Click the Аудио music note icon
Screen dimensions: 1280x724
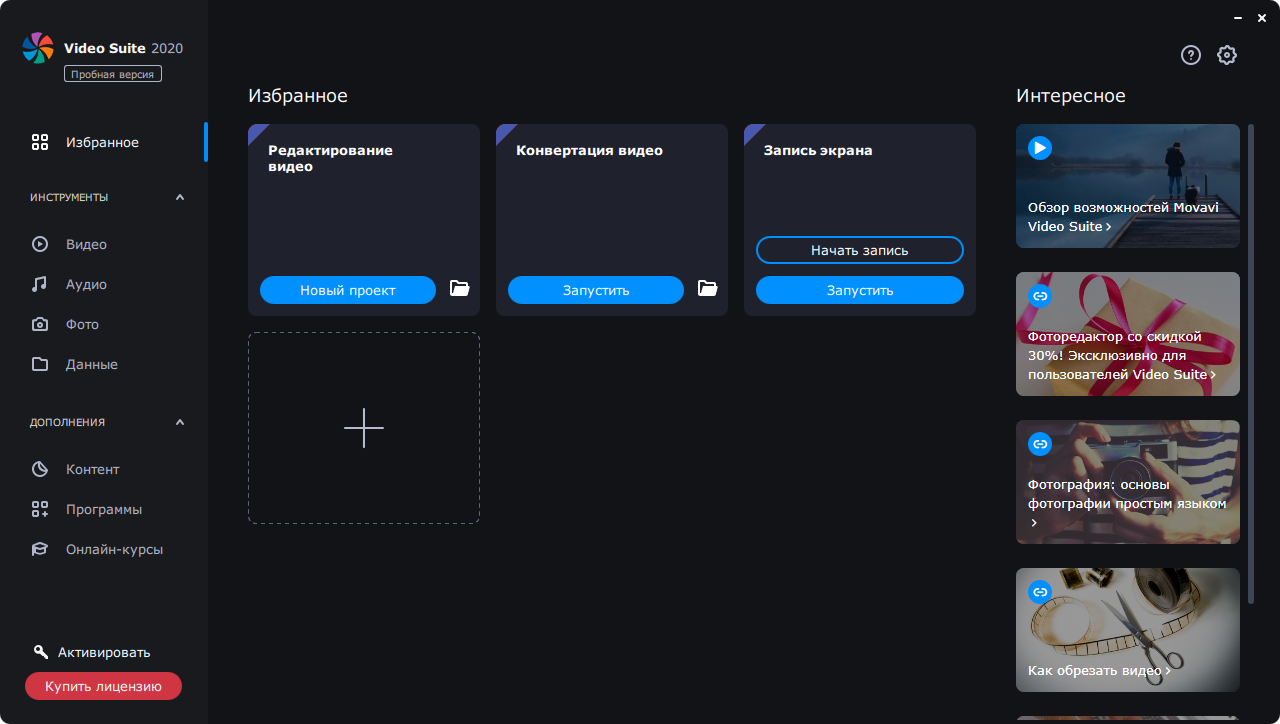[x=40, y=284]
